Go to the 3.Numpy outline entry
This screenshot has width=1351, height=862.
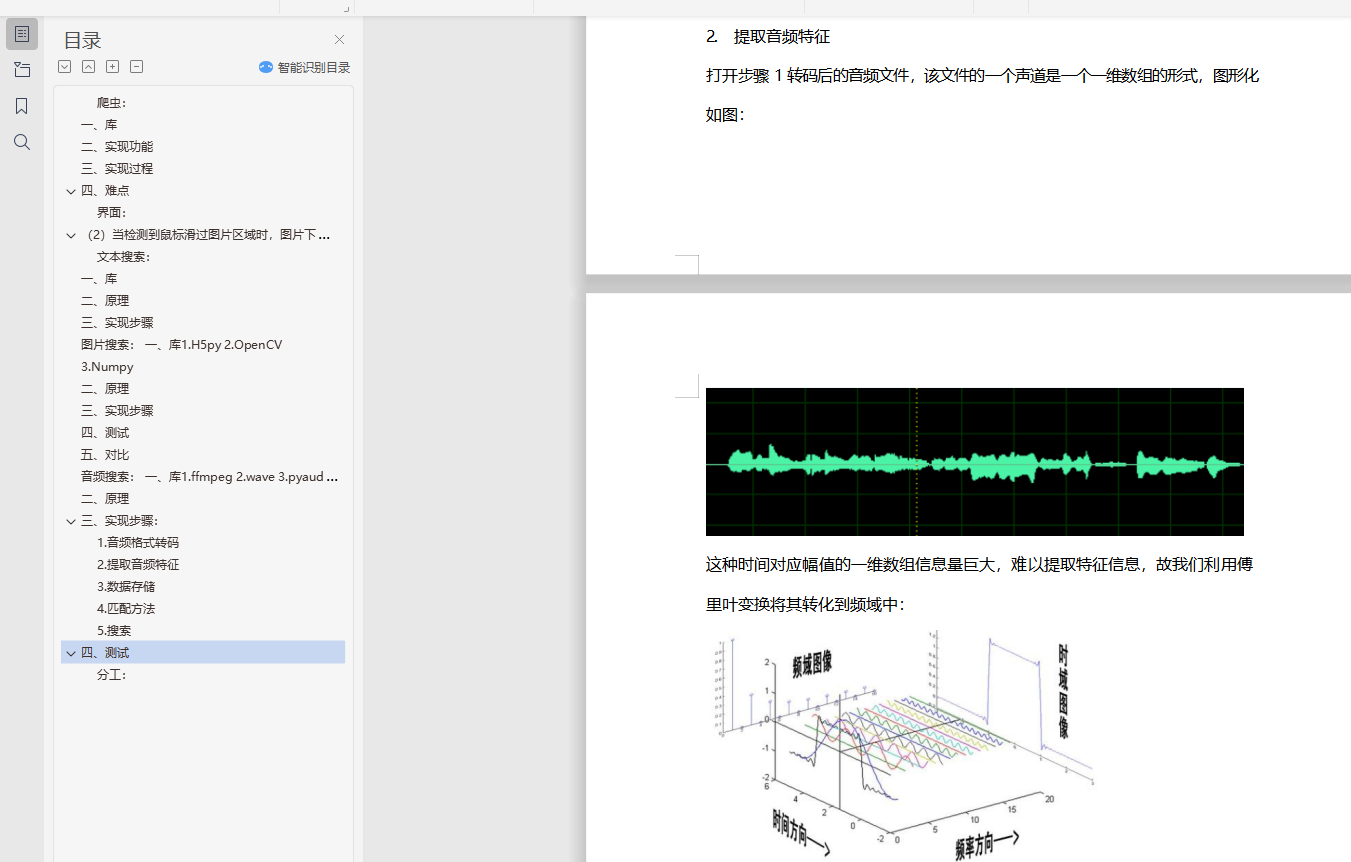tap(107, 367)
